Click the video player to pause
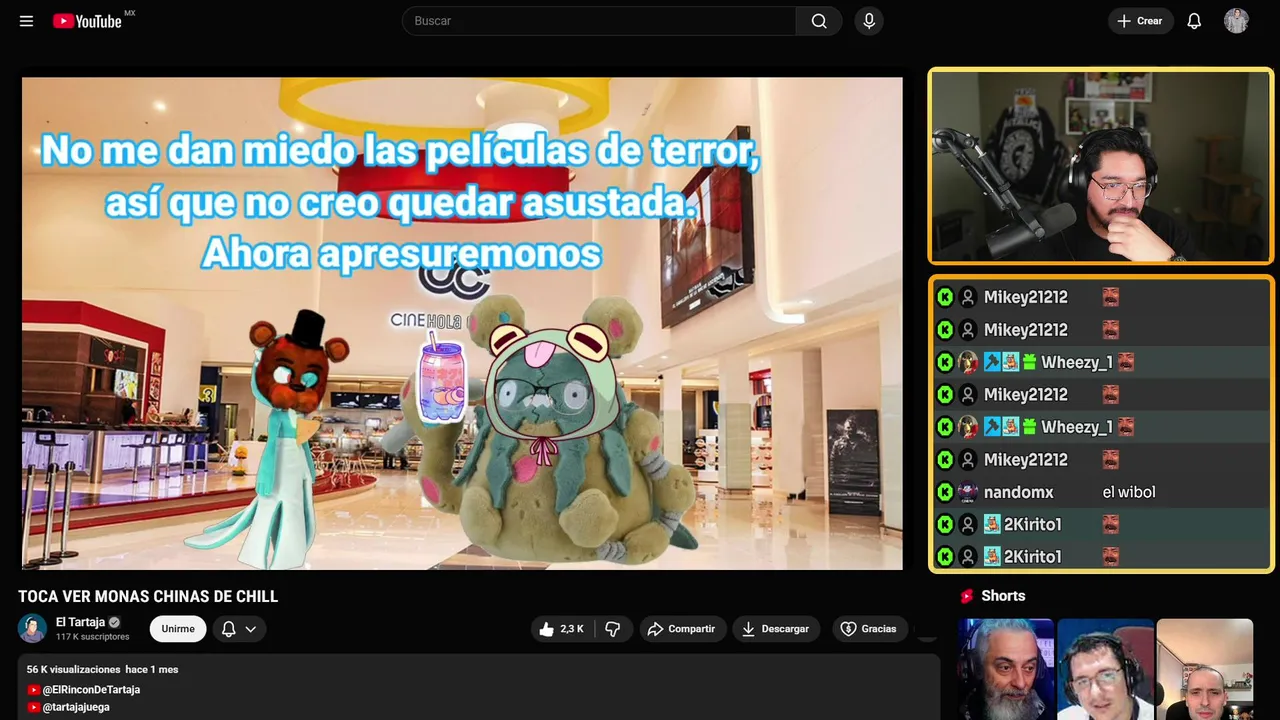Screen dimensions: 1280x720 462,323
